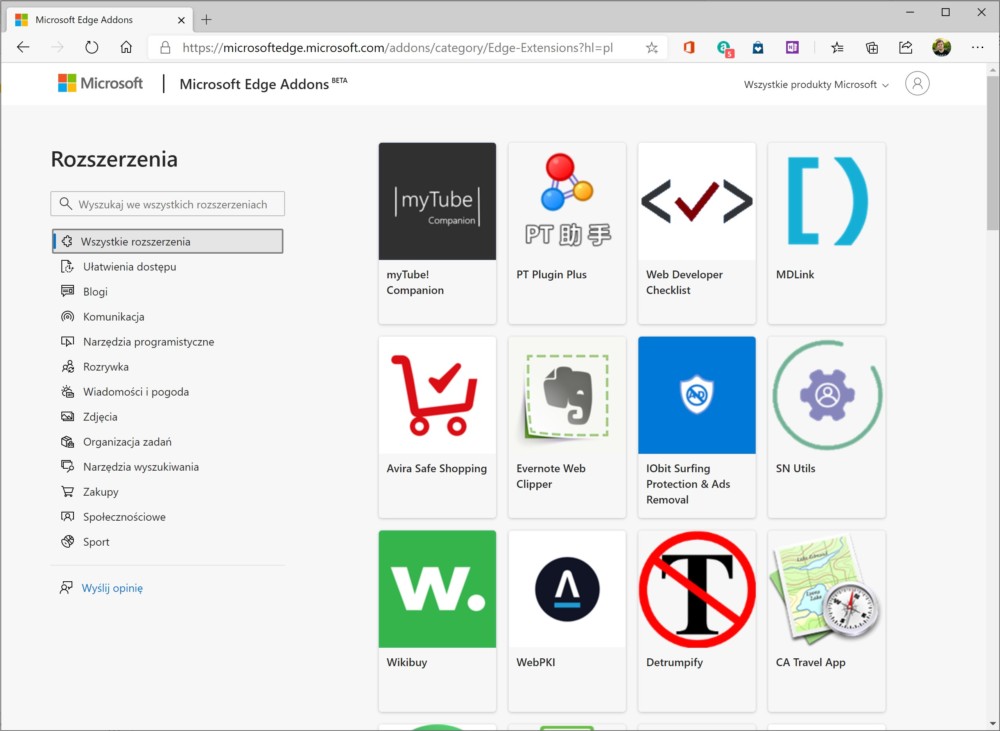Click the page vertical scrollbar thumb
The height and width of the screenshot is (731, 1000).
993,153
